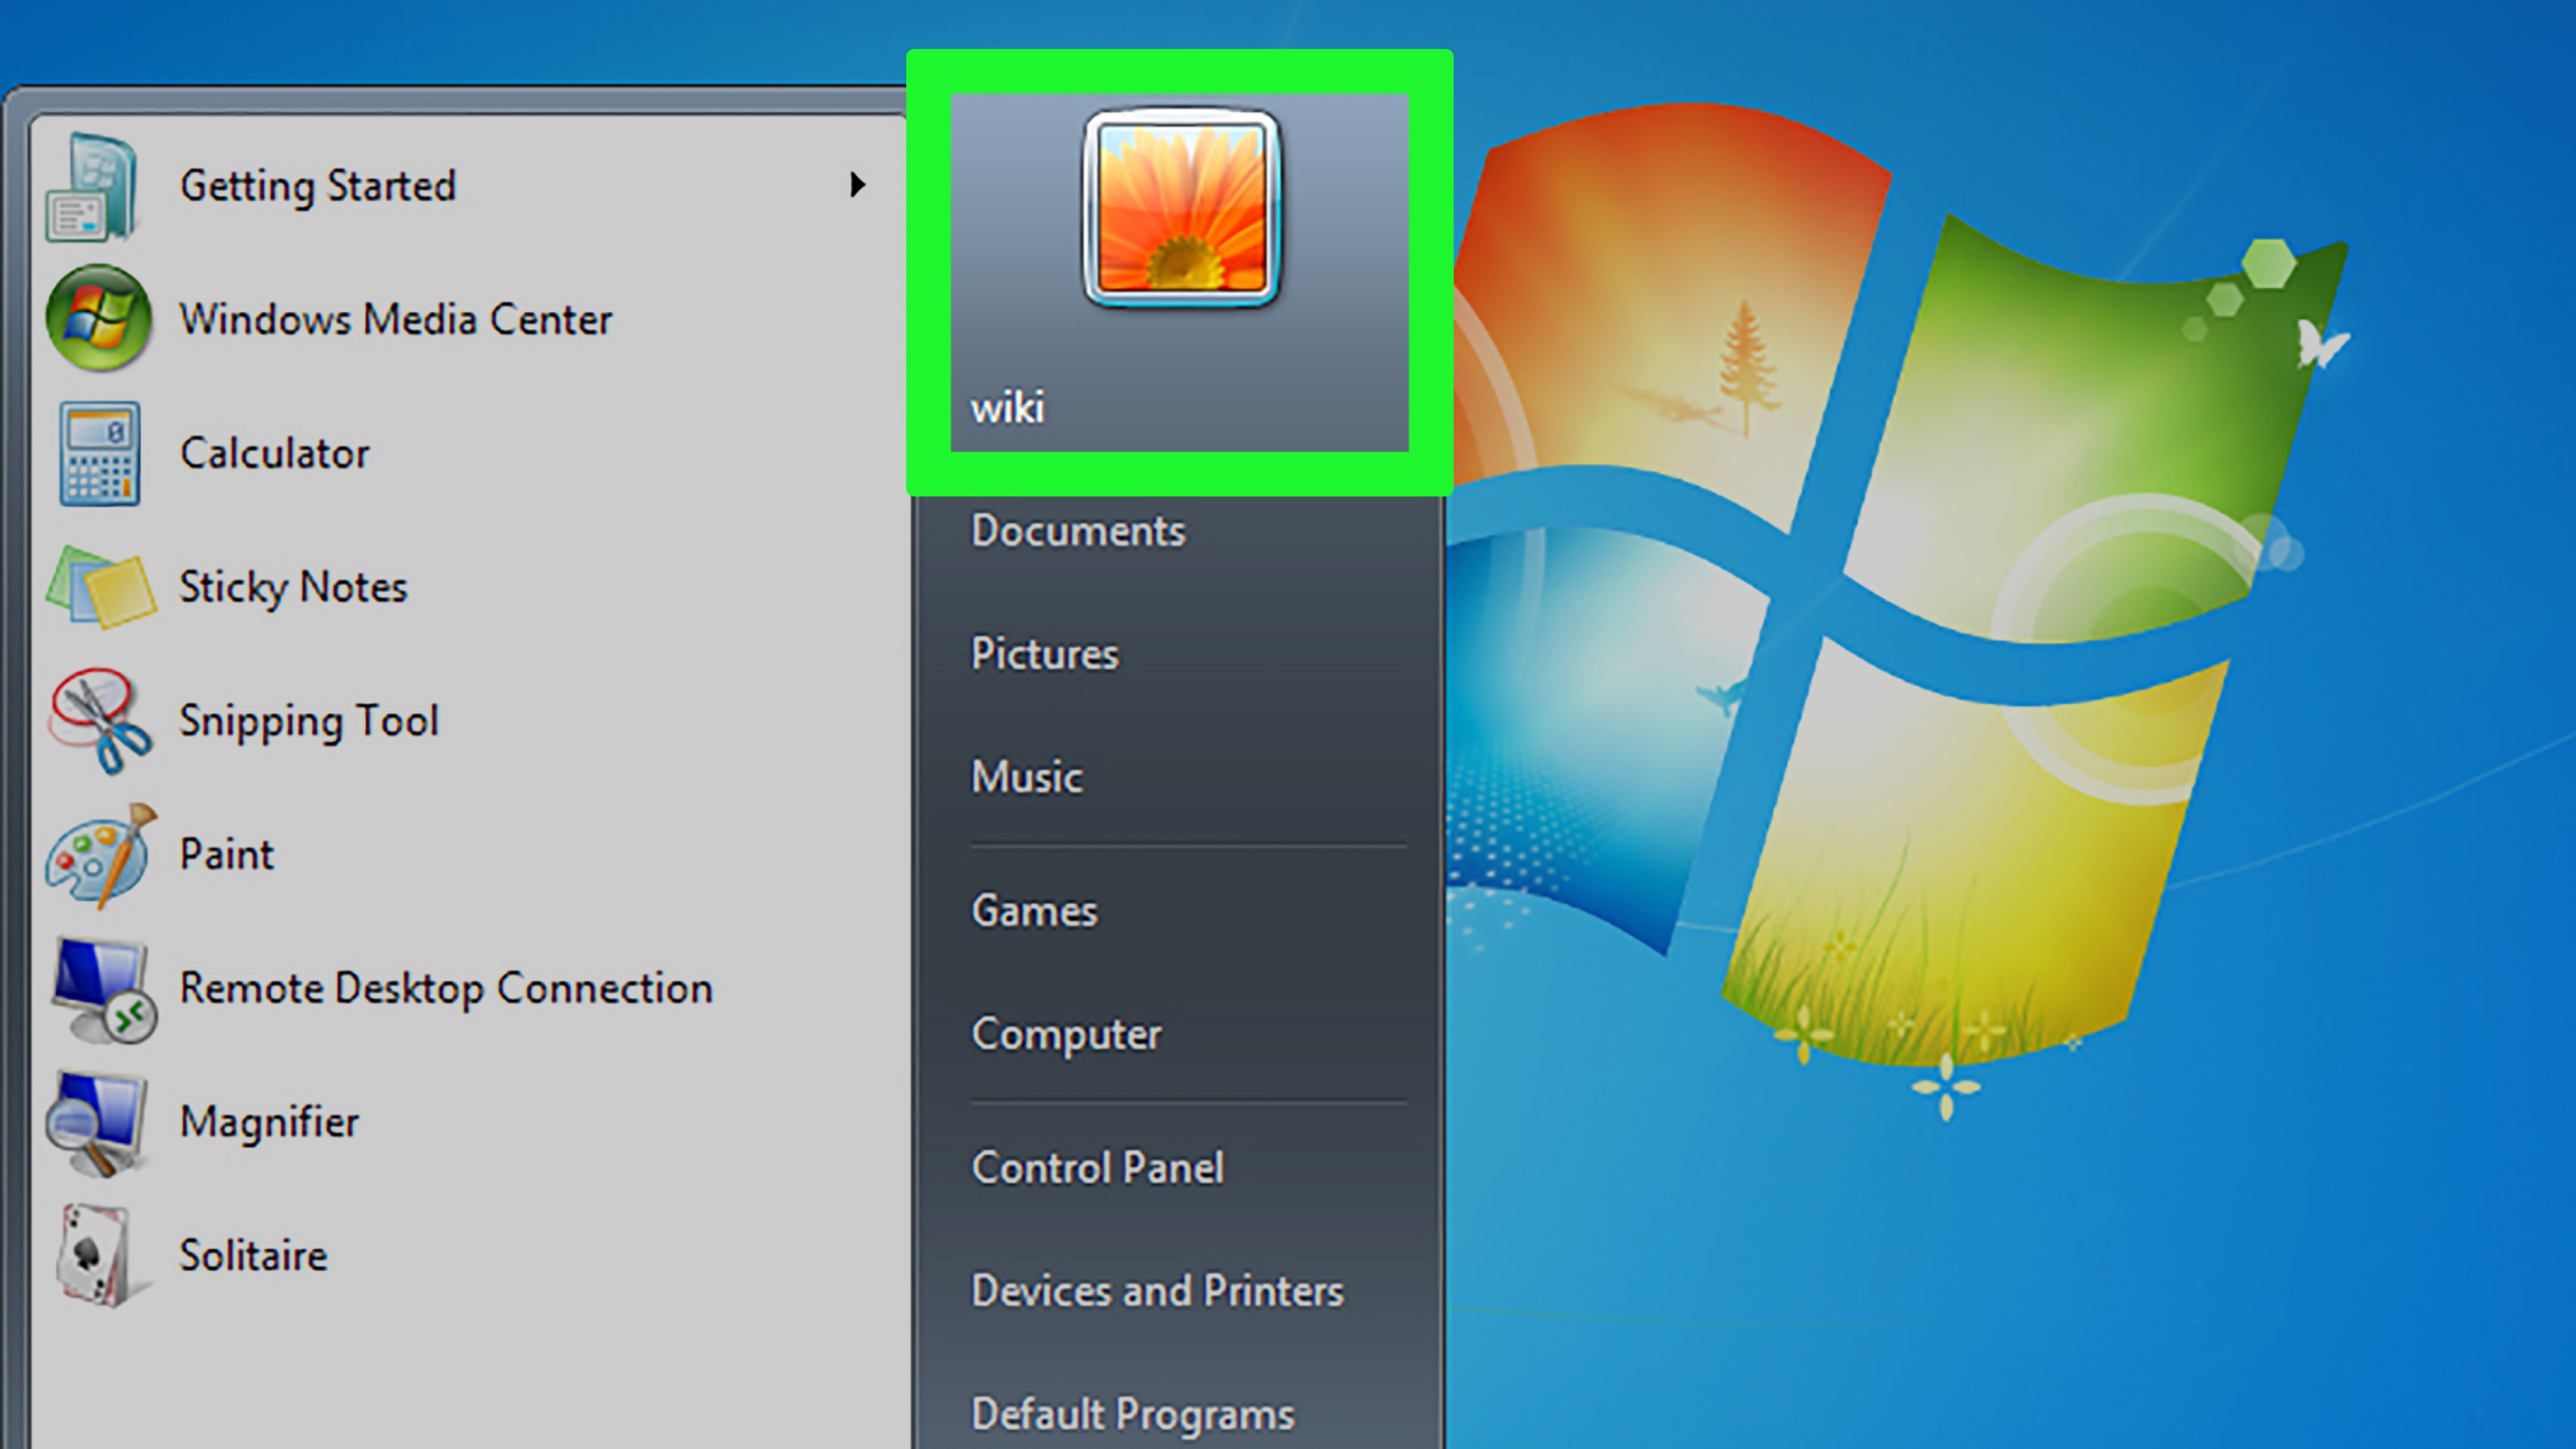The width and height of the screenshot is (2576, 1449).
Task: Click the Getting Started icon
Action: pyautogui.click(x=92, y=187)
